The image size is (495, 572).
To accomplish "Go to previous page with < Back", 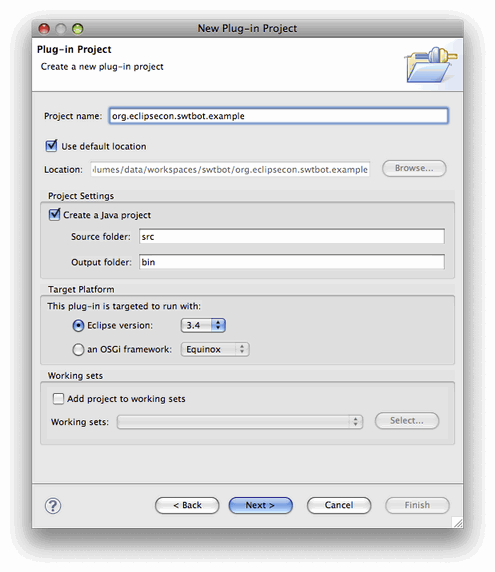I will 187,505.
